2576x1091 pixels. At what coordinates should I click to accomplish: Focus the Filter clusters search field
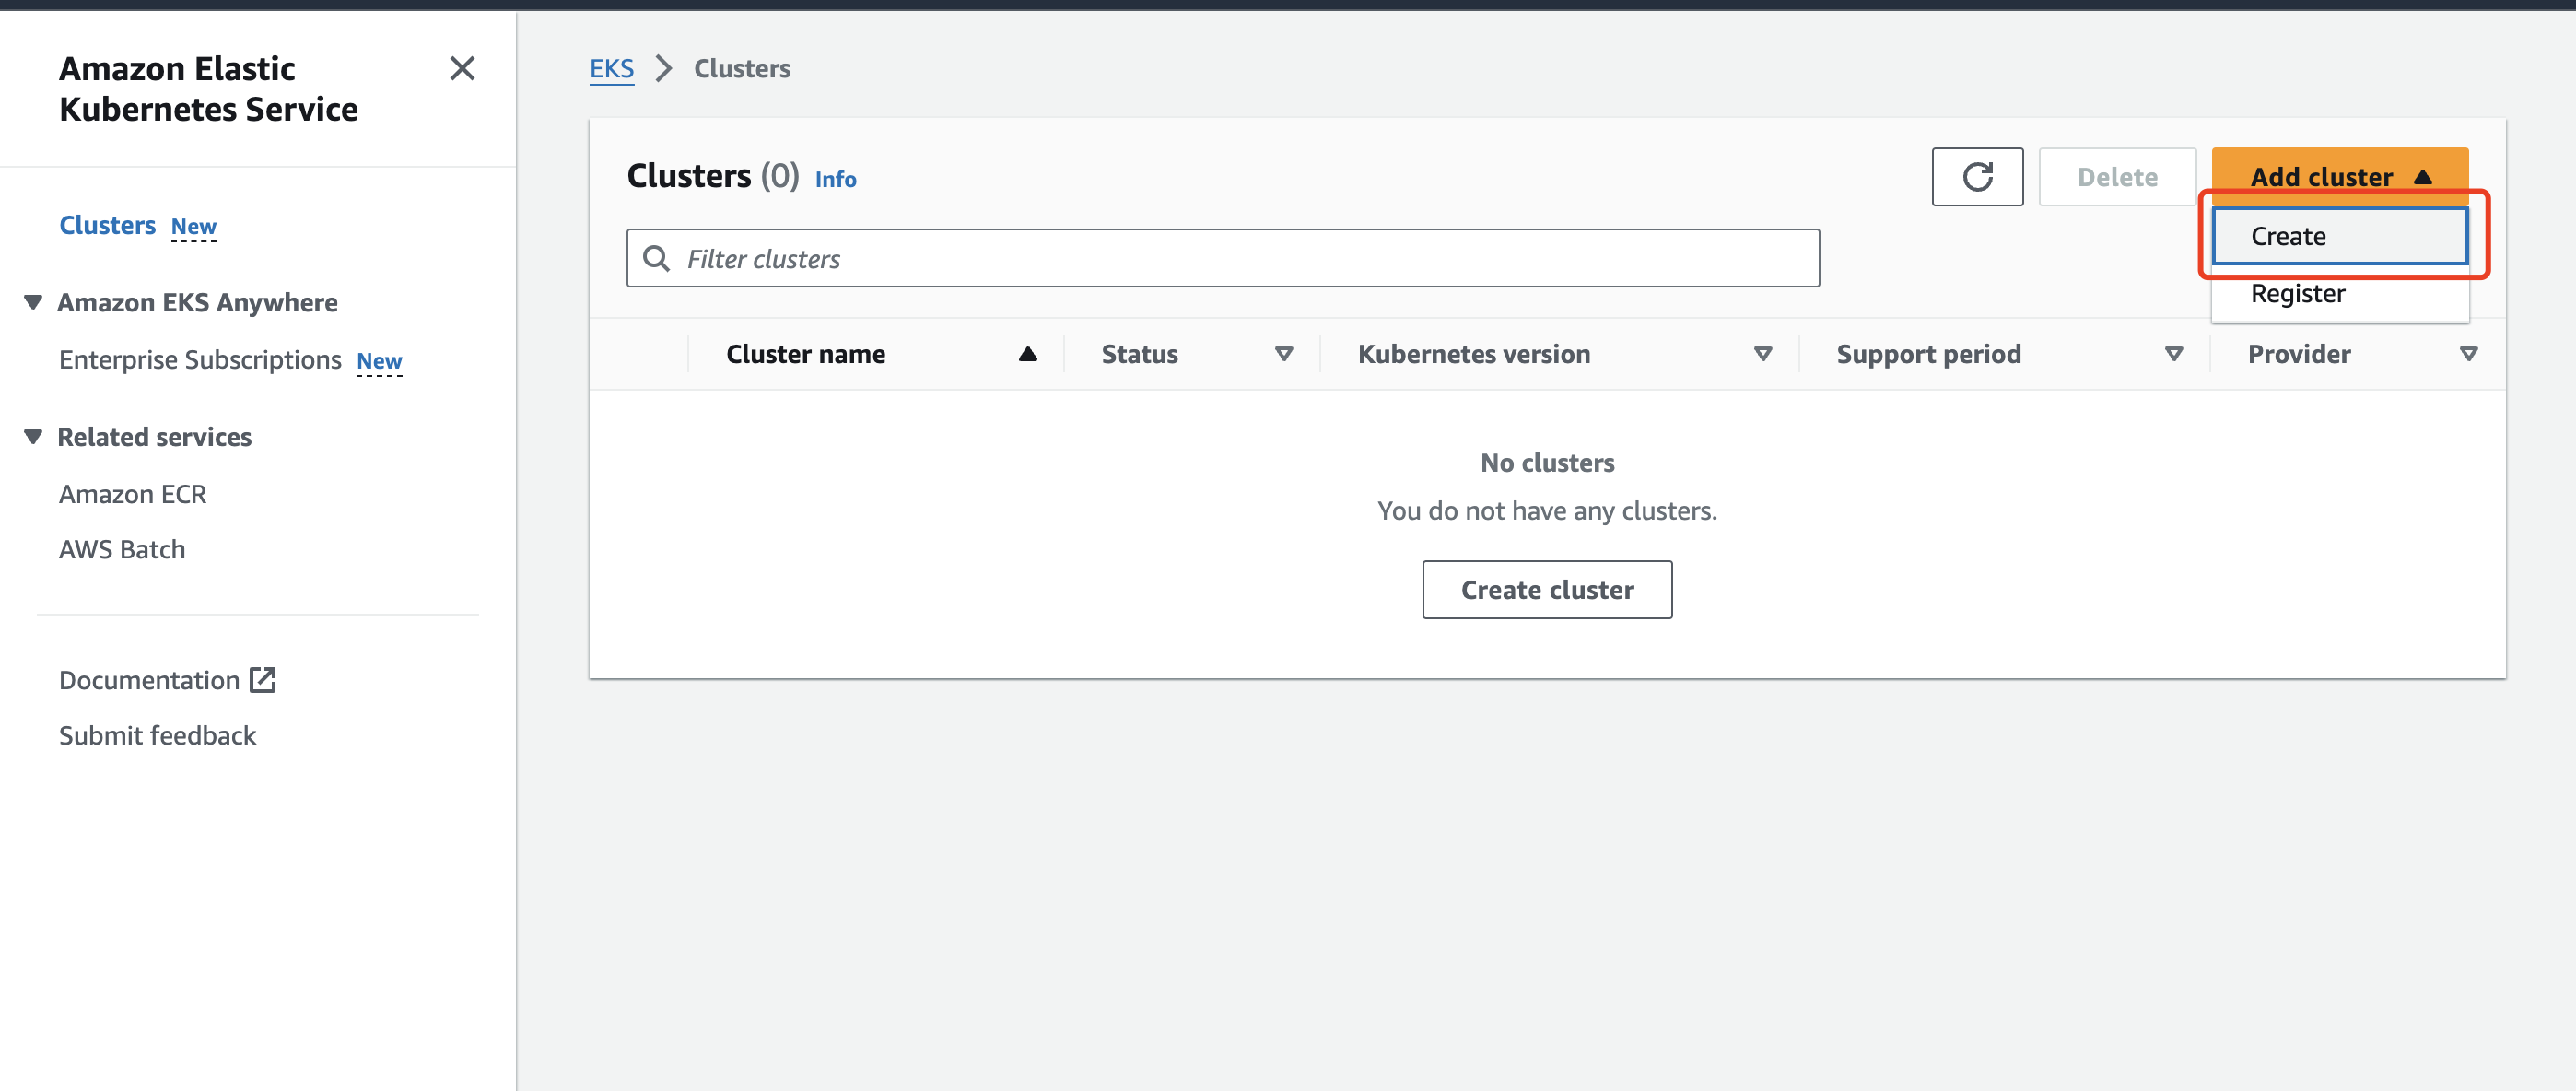1223,259
